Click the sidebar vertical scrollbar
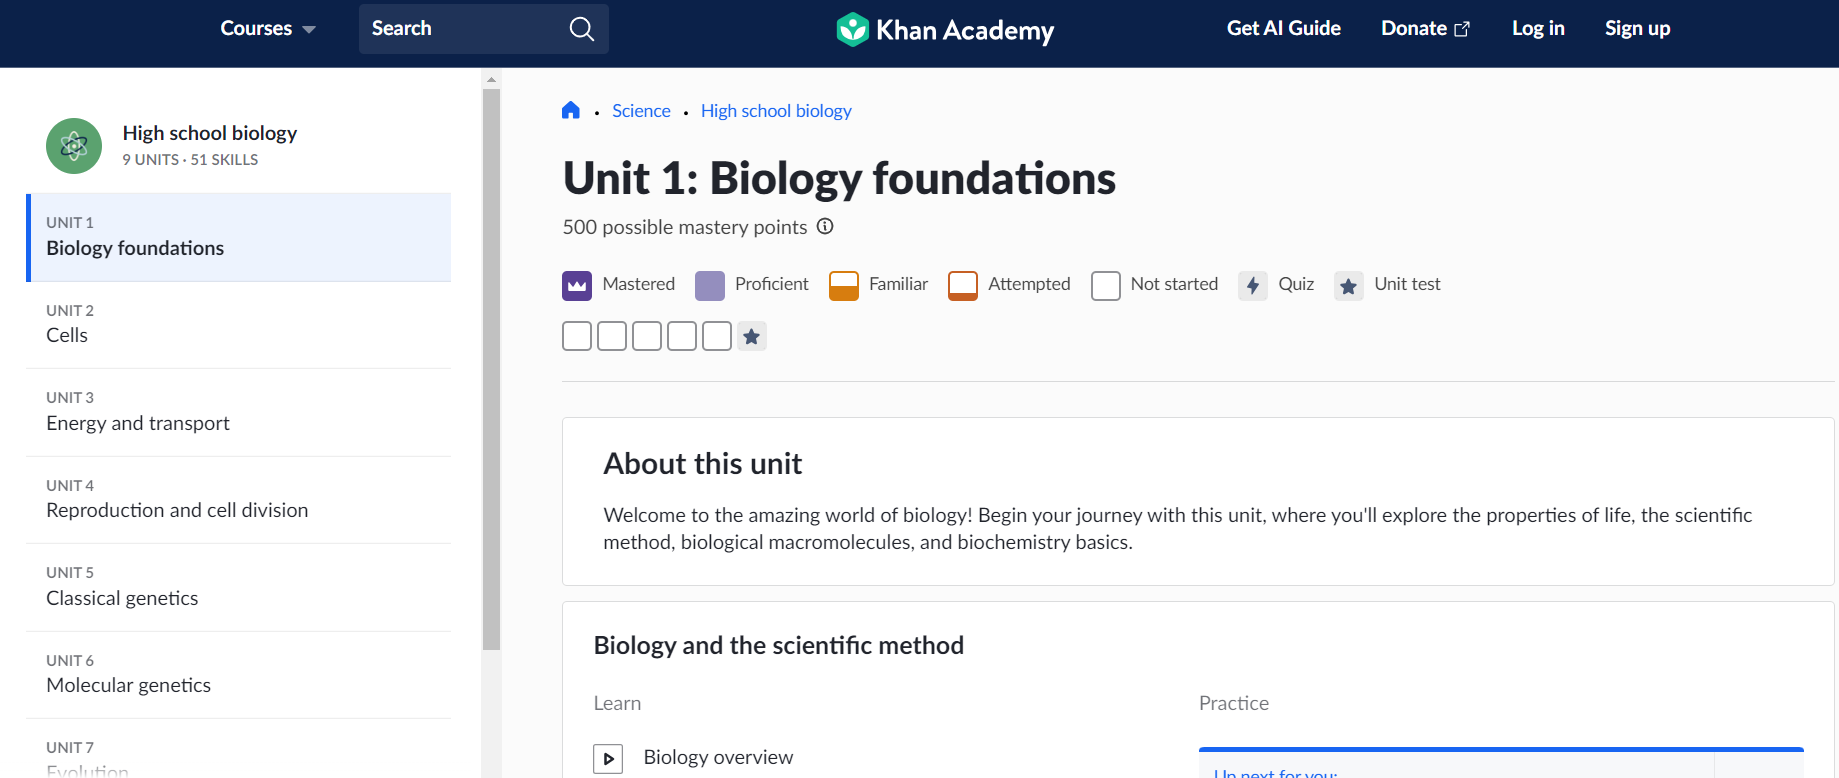 tap(491, 370)
